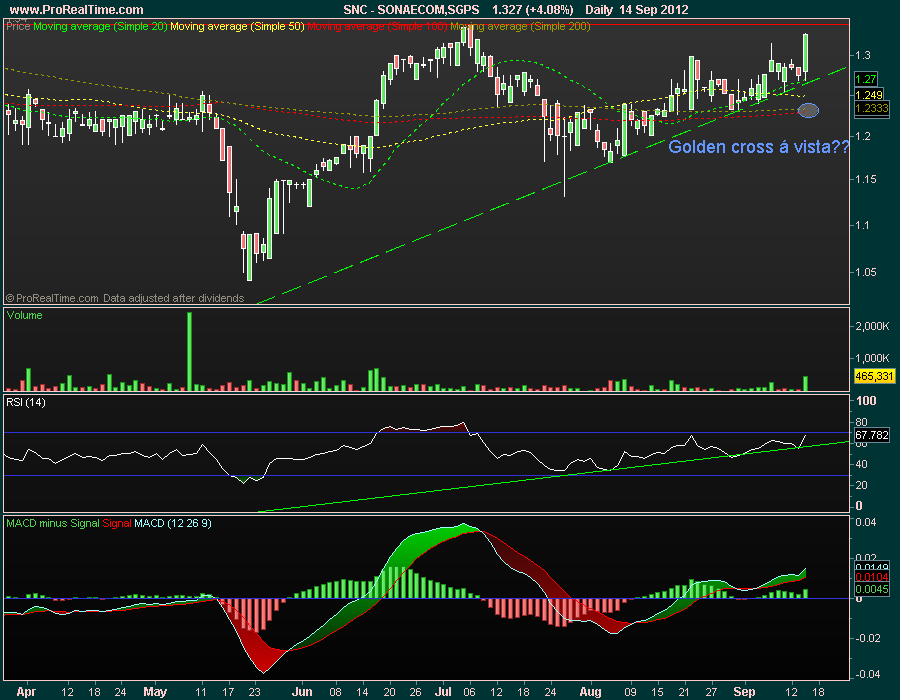Click the 80 level on RSI axis
900x700 pixels.
(x=862, y=423)
